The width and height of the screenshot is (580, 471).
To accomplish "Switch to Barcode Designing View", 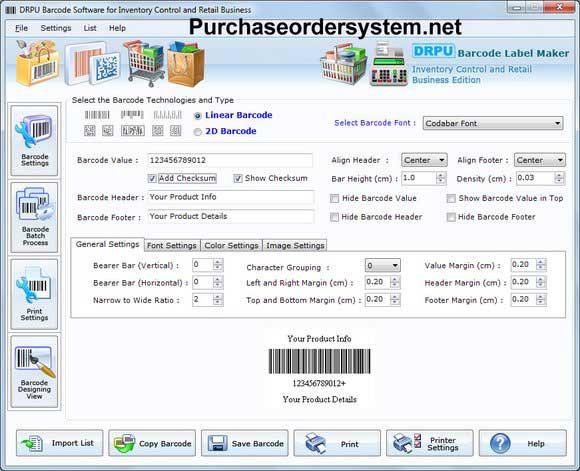I will coord(34,371).
